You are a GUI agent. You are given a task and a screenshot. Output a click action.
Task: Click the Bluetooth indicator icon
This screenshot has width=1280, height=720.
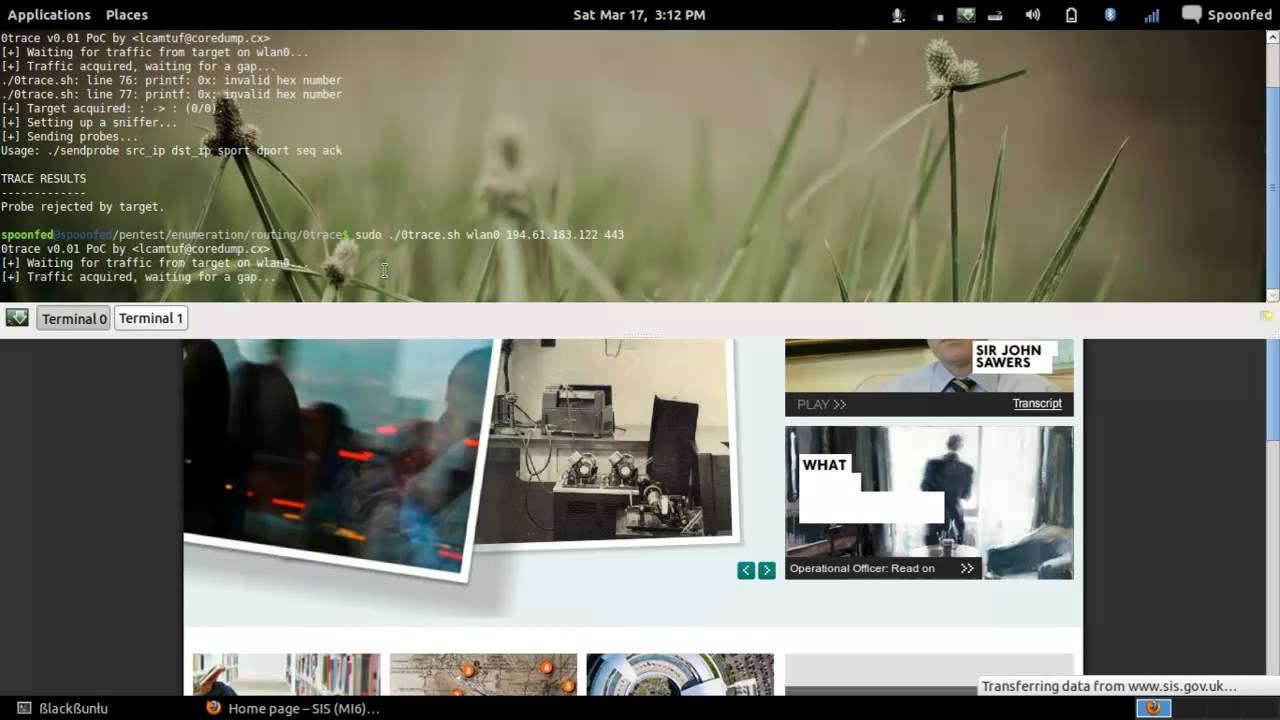(1110, 15)
